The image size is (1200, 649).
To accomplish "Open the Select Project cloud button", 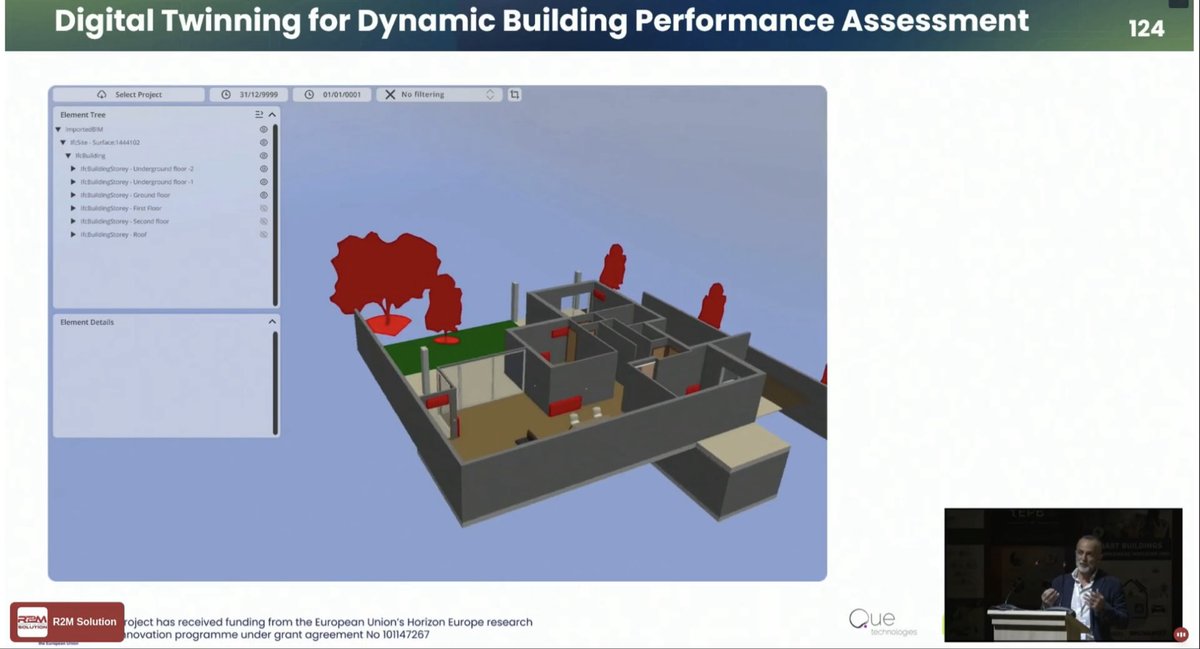I will pos(129,94).
